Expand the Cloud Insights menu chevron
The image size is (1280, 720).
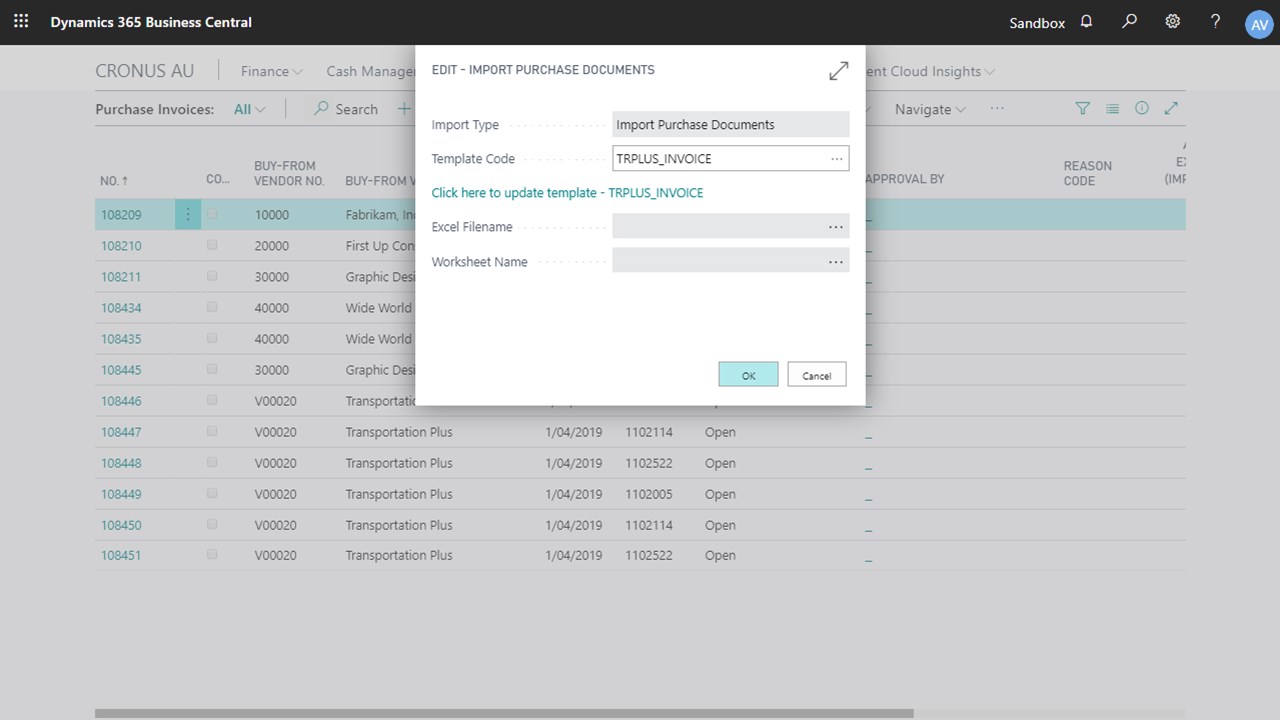pyautogui.click(x=990, y=72)
